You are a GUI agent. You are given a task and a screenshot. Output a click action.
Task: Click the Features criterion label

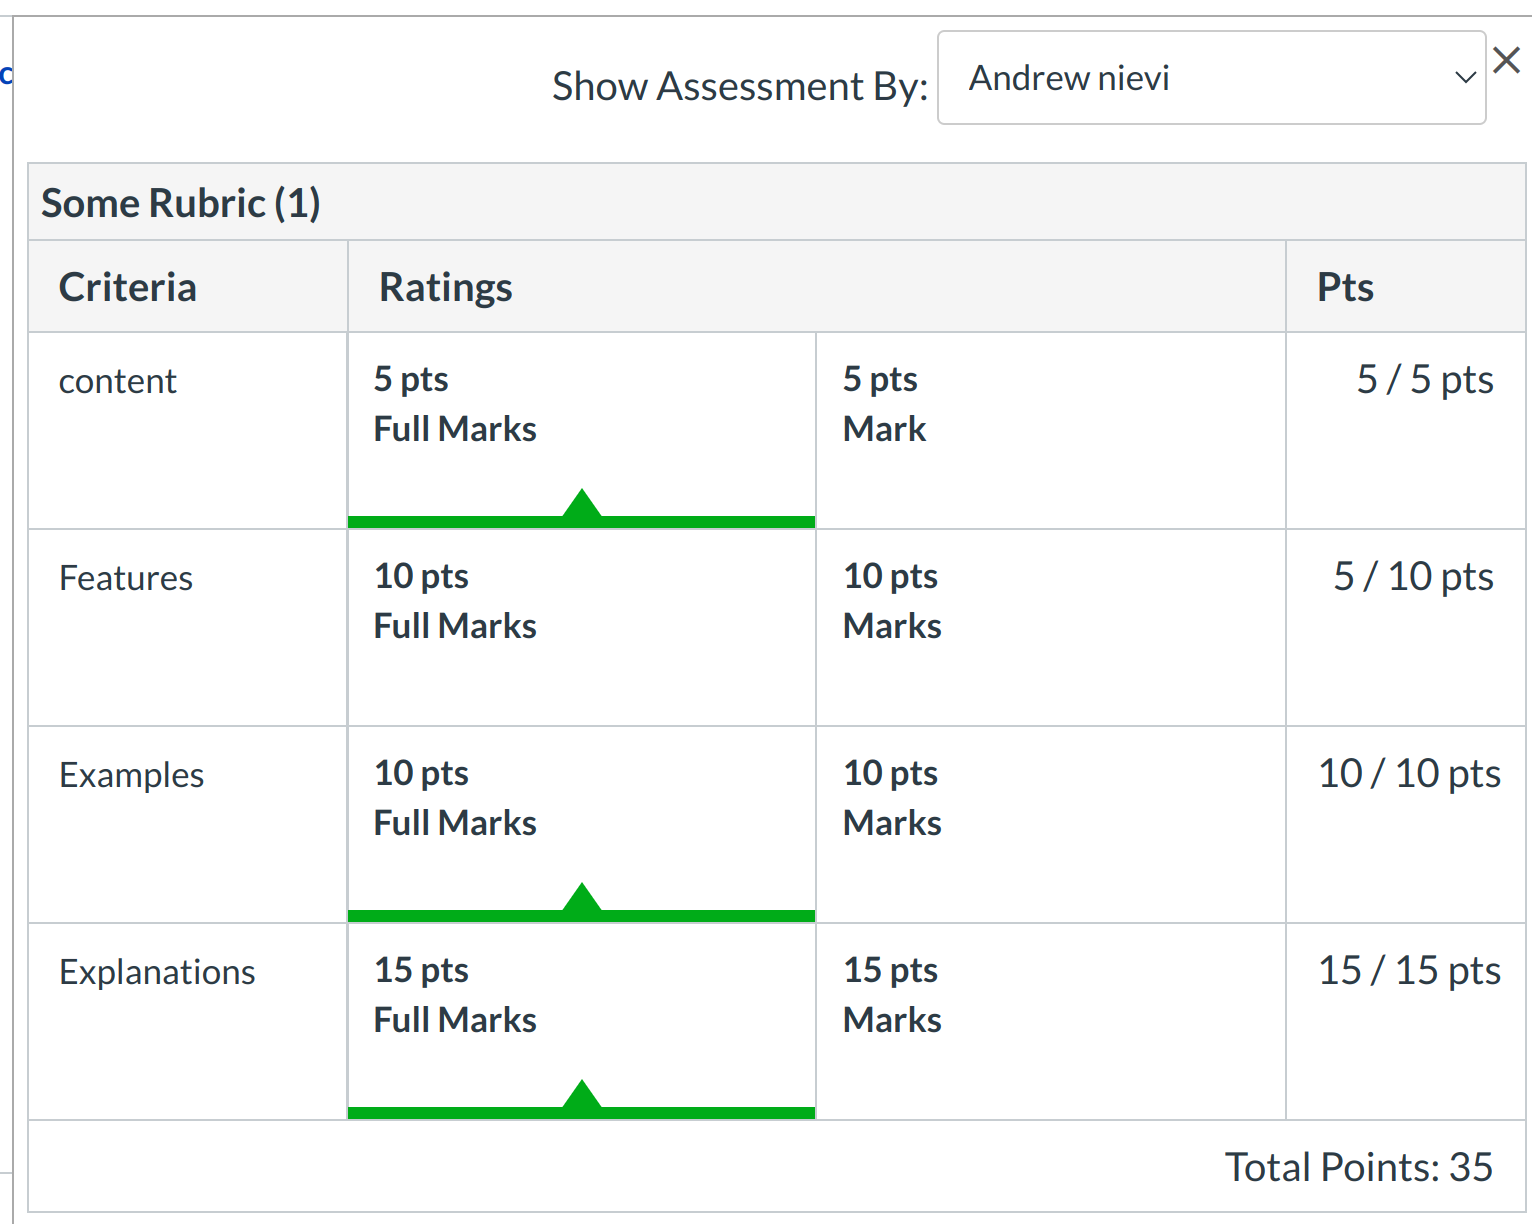pyautogui.click(x=126, y=578)
